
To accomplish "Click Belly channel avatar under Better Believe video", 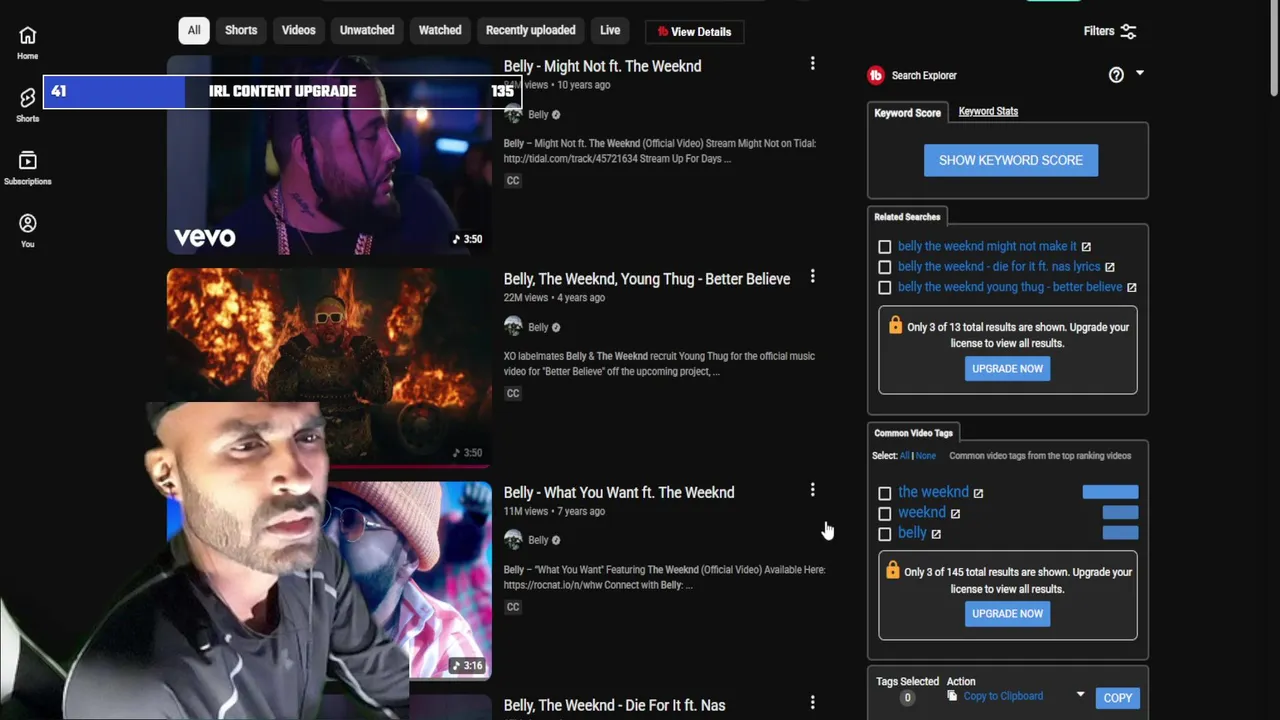I will (x=513, y=326).
